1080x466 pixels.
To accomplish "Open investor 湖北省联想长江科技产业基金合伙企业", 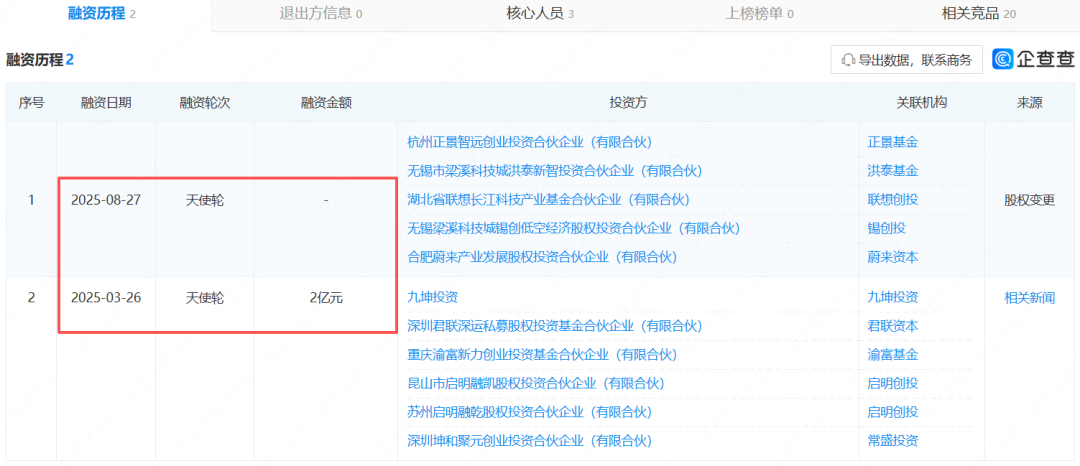I will (x=548, y=200).
